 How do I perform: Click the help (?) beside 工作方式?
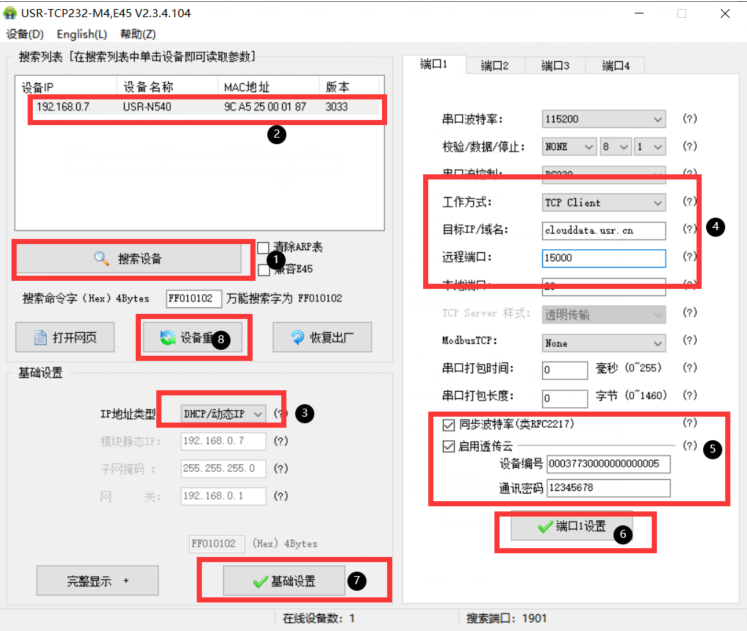pos(689,202)
